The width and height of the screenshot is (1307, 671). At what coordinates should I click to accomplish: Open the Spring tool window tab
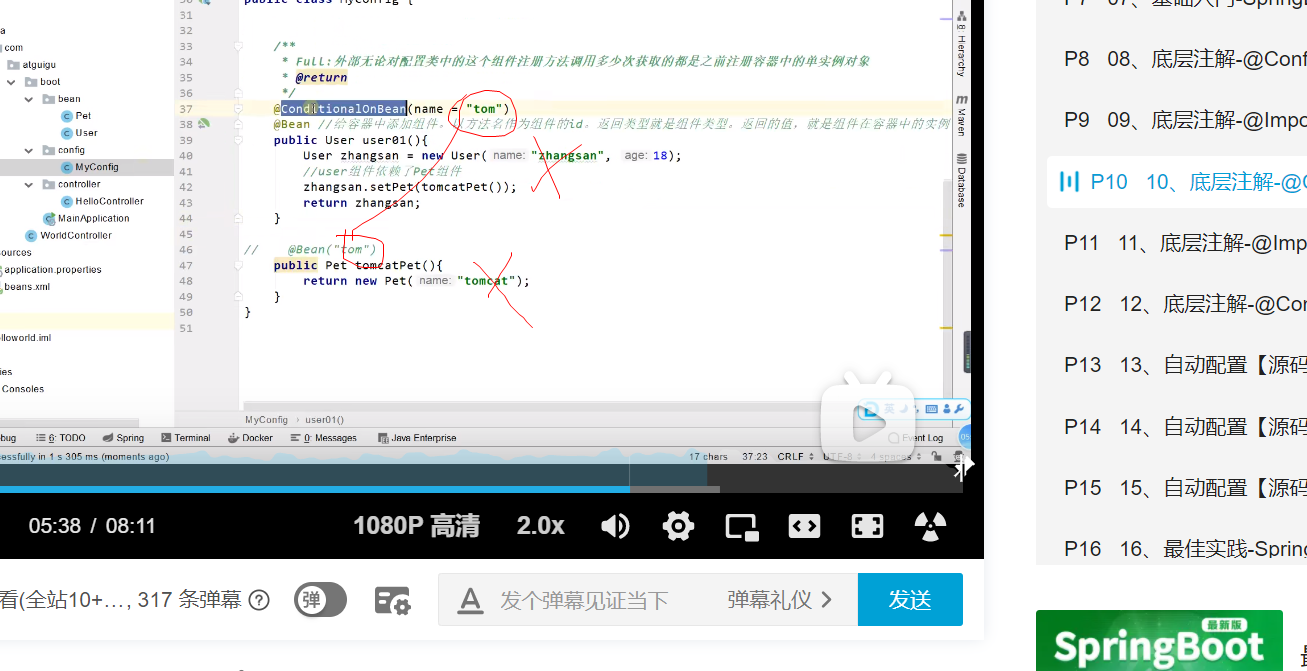[x=123, y=438]
